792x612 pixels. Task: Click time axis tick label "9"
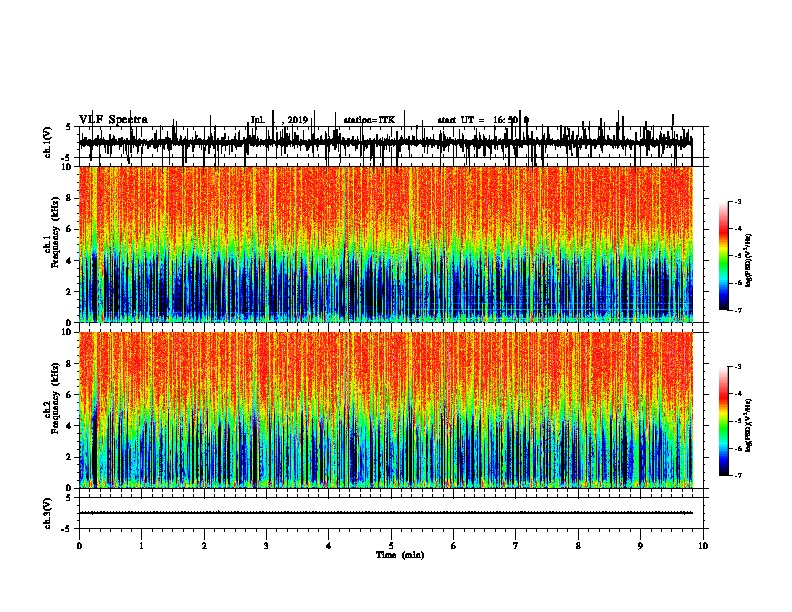click(x=640, y=546)
